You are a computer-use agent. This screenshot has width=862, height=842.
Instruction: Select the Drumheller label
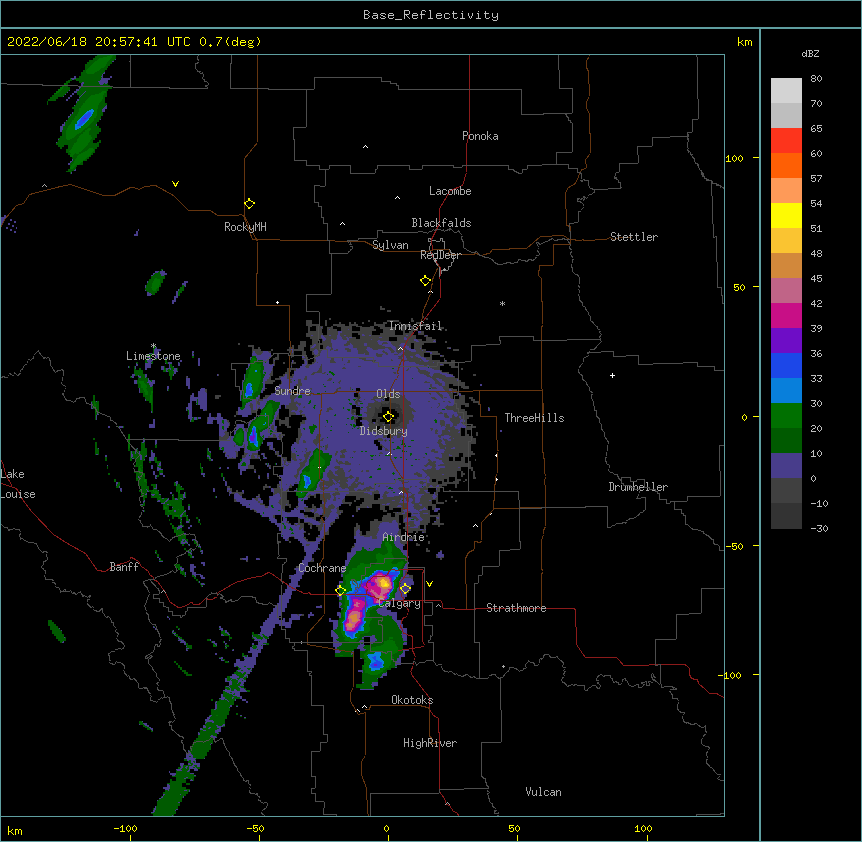[638, 487]
